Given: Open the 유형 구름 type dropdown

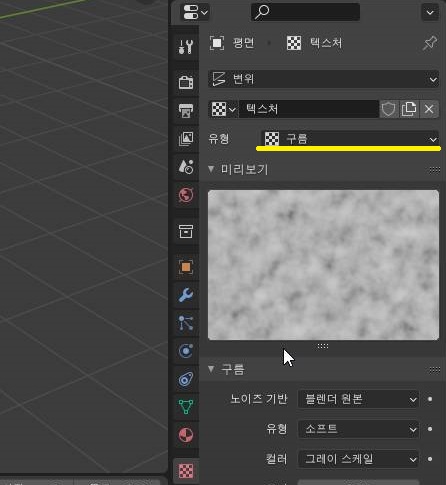Looking at the screenshot, I should click(x=349, y=139).
